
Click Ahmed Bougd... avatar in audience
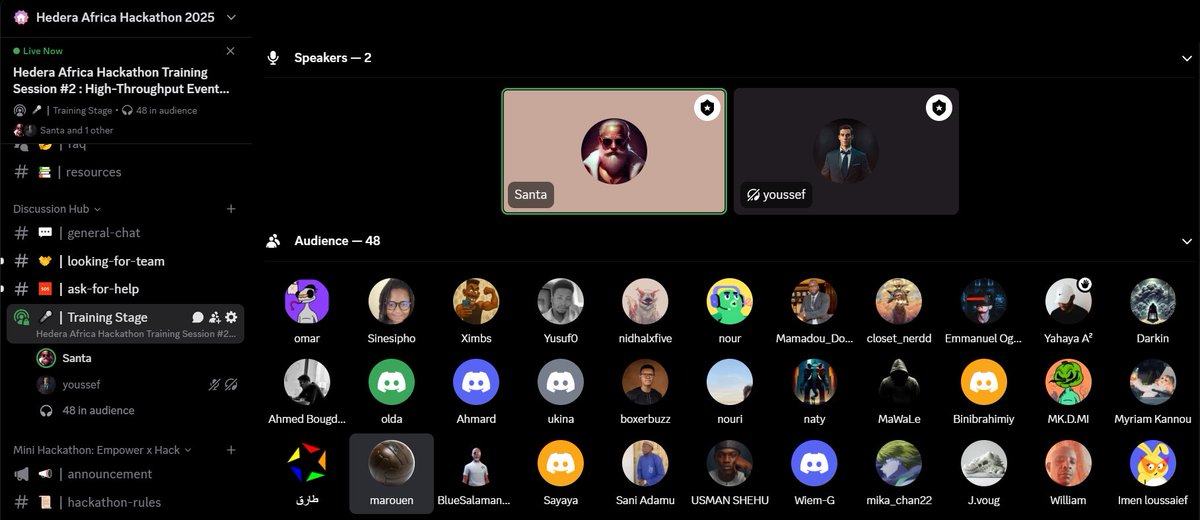(x=307, y=382)
